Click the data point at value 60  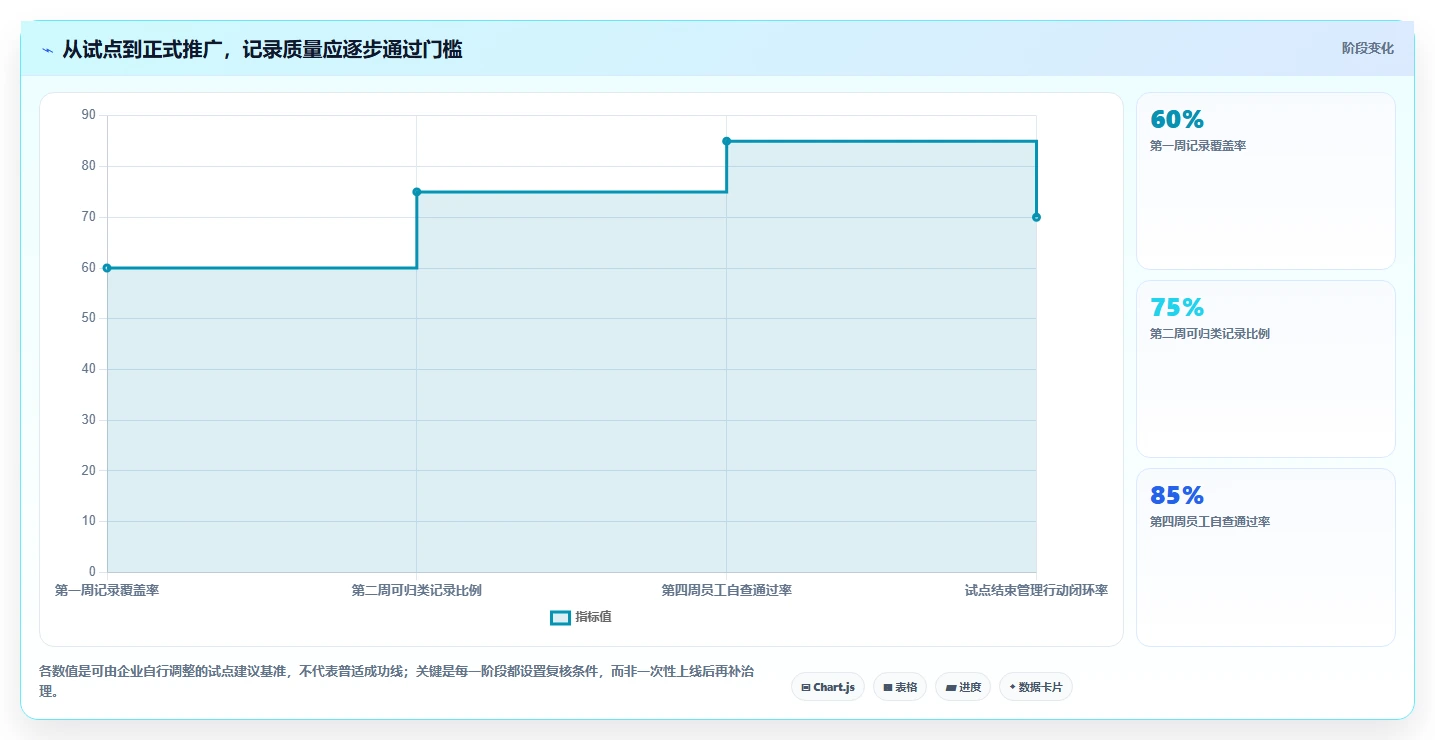click(107, 268)
